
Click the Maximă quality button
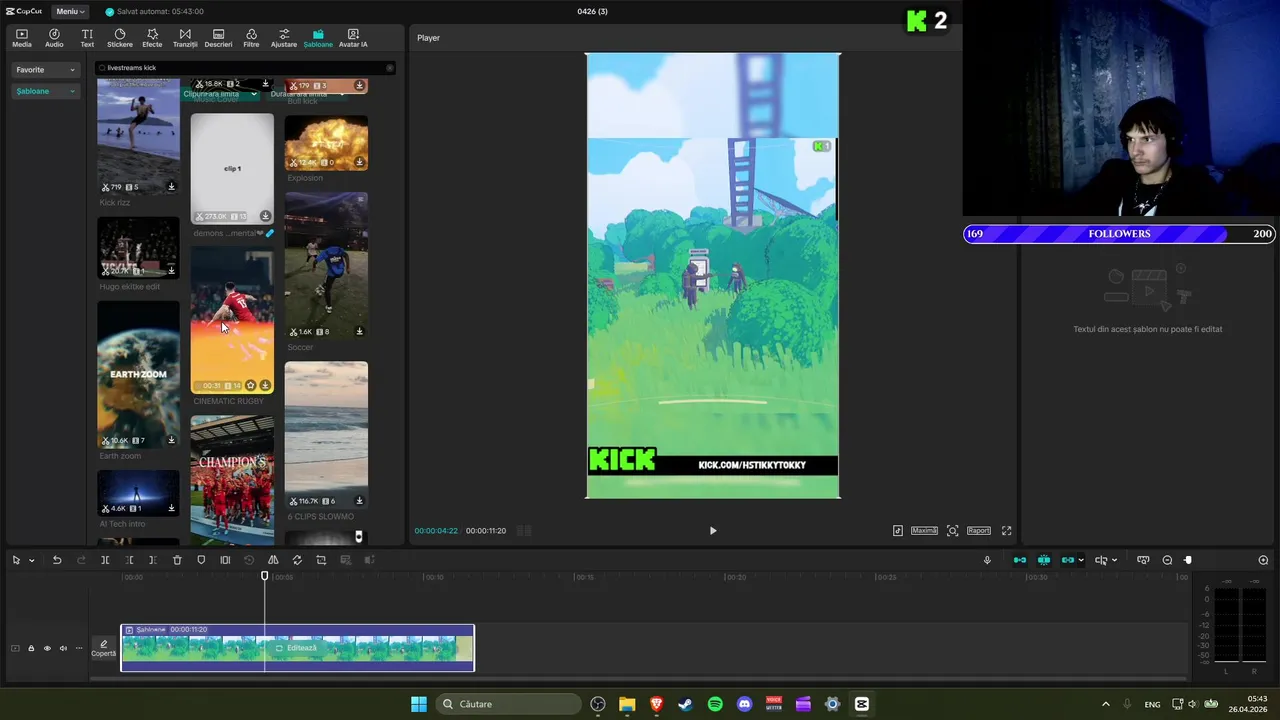(x=924, y=531)
